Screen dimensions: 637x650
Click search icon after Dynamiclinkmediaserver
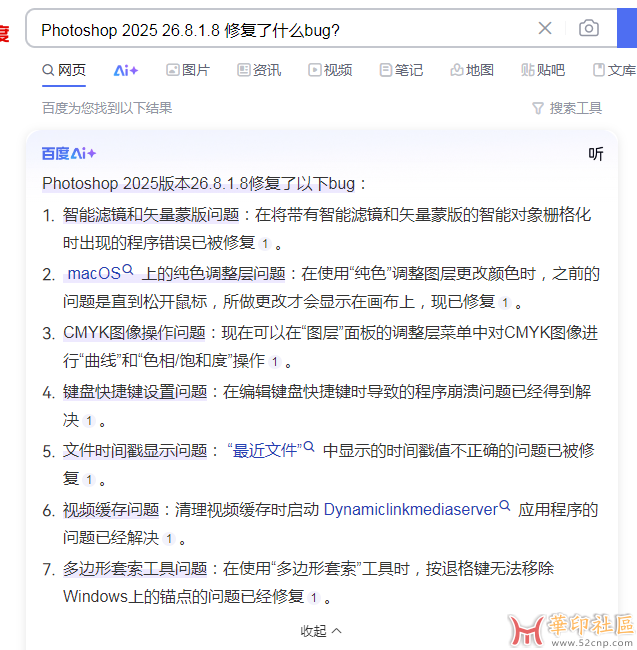click(x=505, y=507)
